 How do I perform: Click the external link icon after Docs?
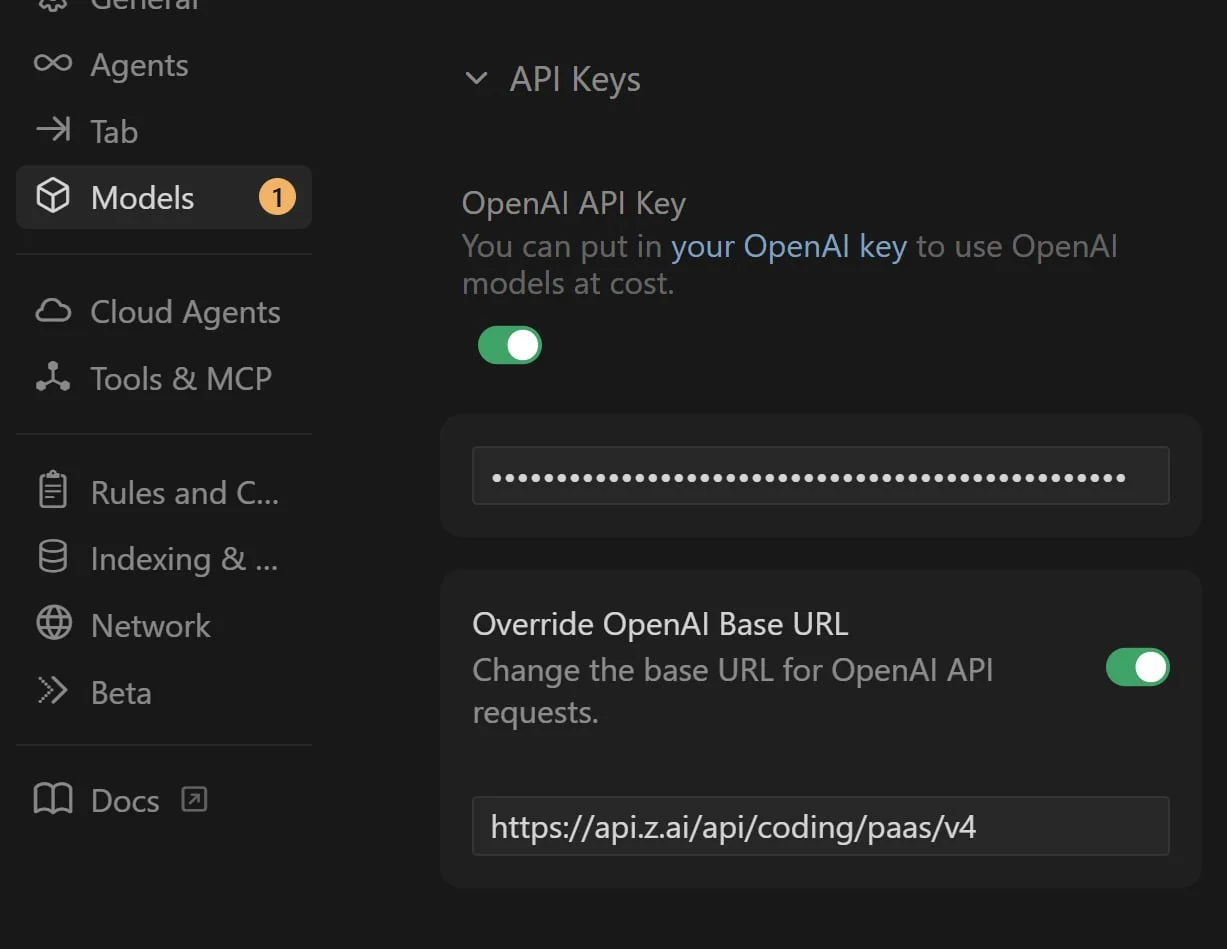pyautogui.click(x=193, y=799)
